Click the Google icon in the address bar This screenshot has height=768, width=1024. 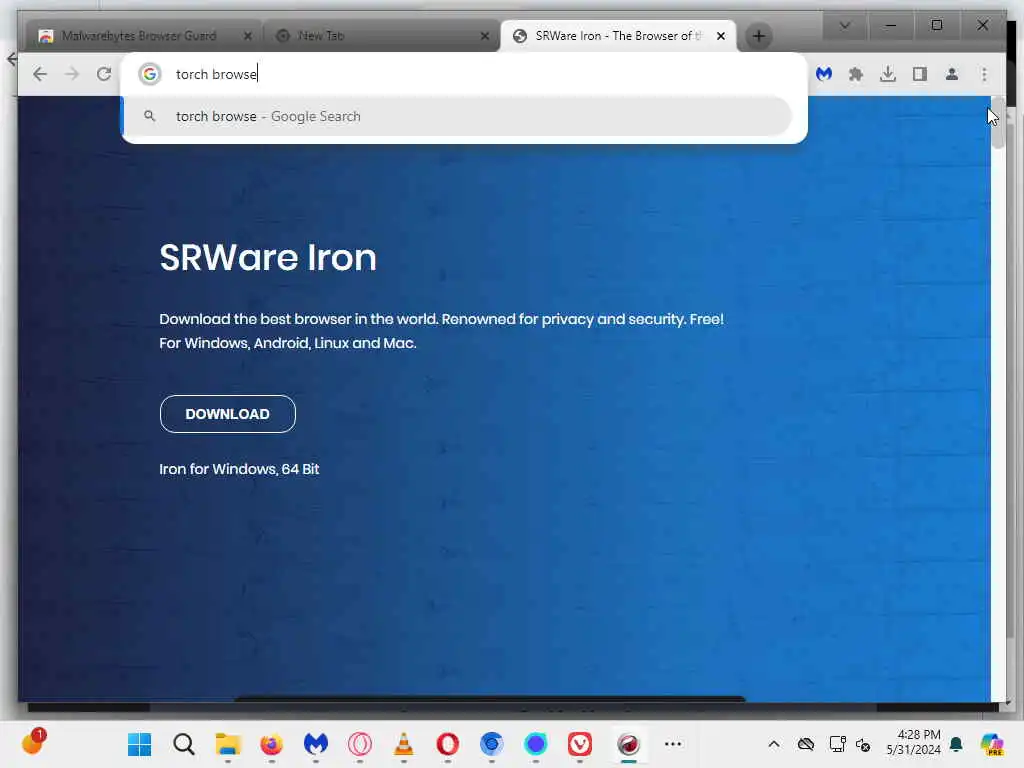pyautogui.click(x=150, y=74)
